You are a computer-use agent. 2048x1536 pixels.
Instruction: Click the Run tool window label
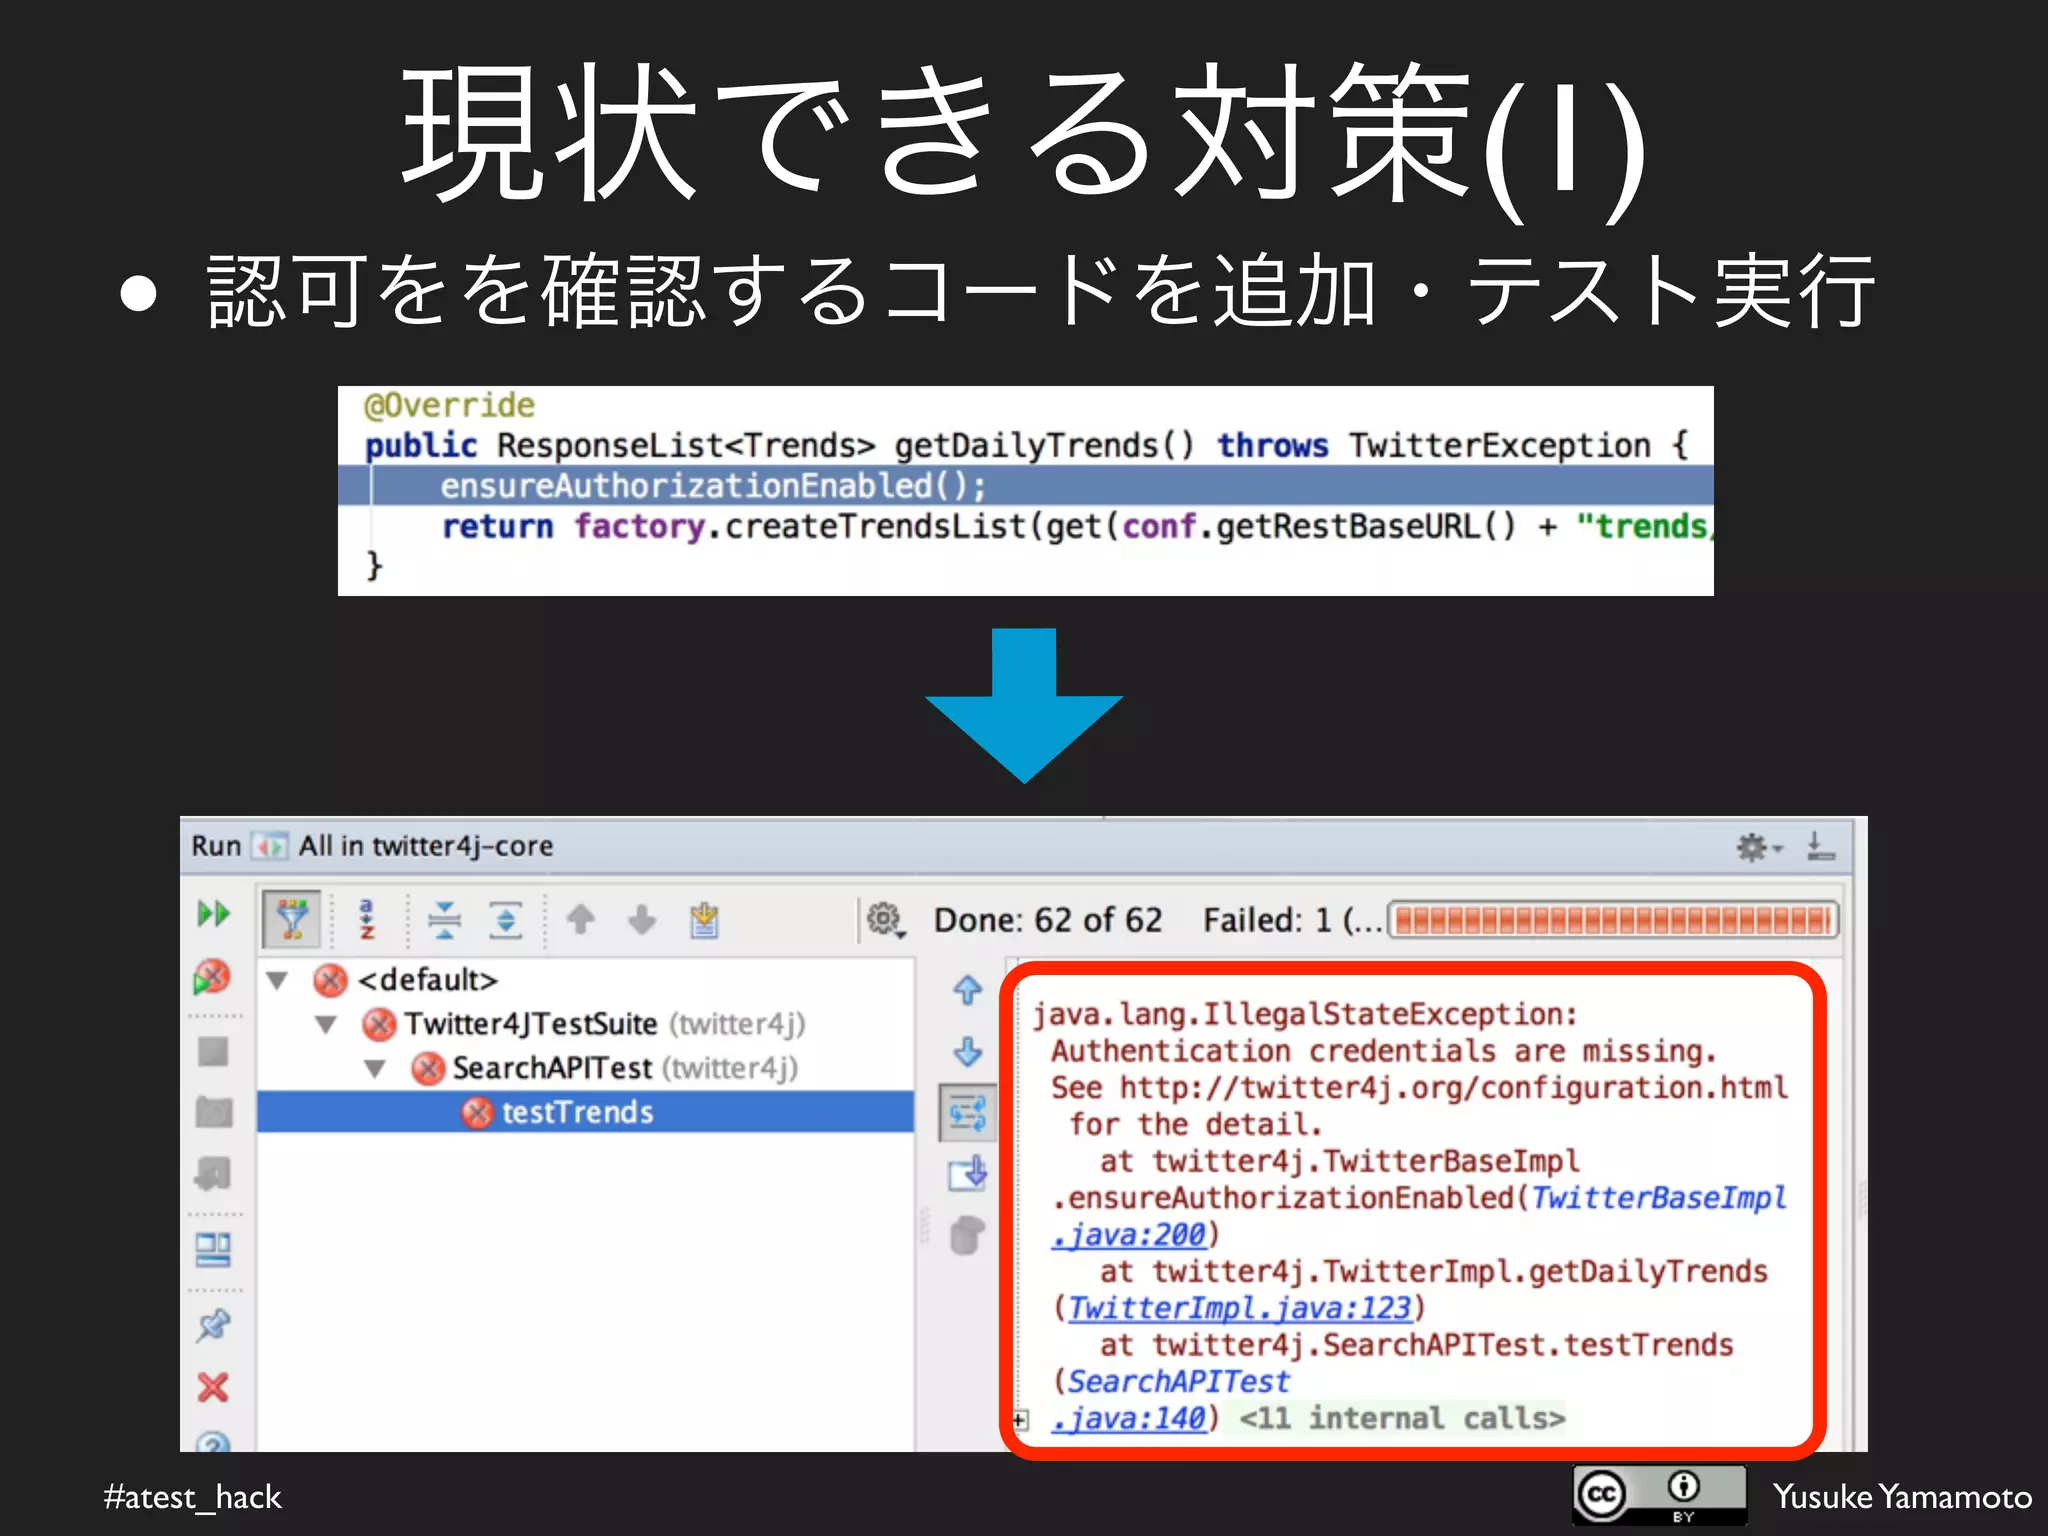[x=216, y=846]
